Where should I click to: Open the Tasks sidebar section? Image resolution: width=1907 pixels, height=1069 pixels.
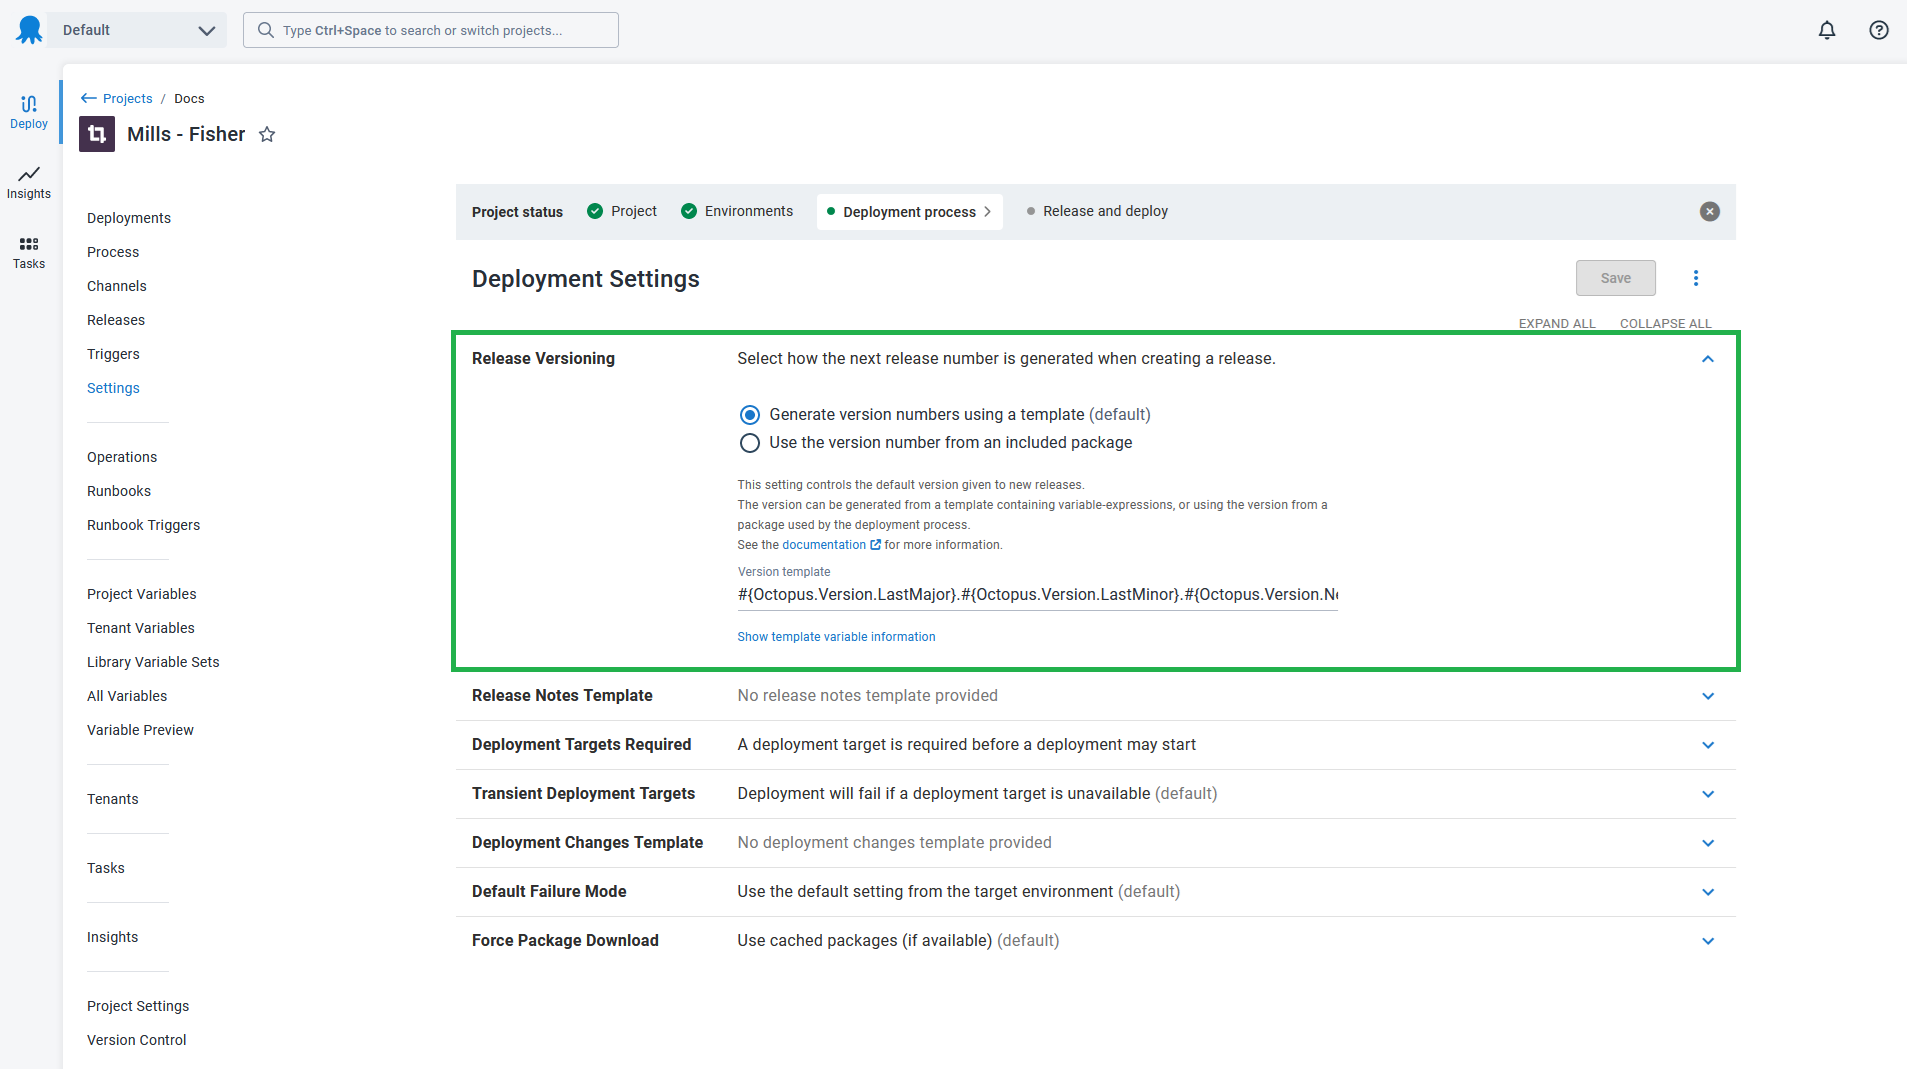[x=29, y=251]
